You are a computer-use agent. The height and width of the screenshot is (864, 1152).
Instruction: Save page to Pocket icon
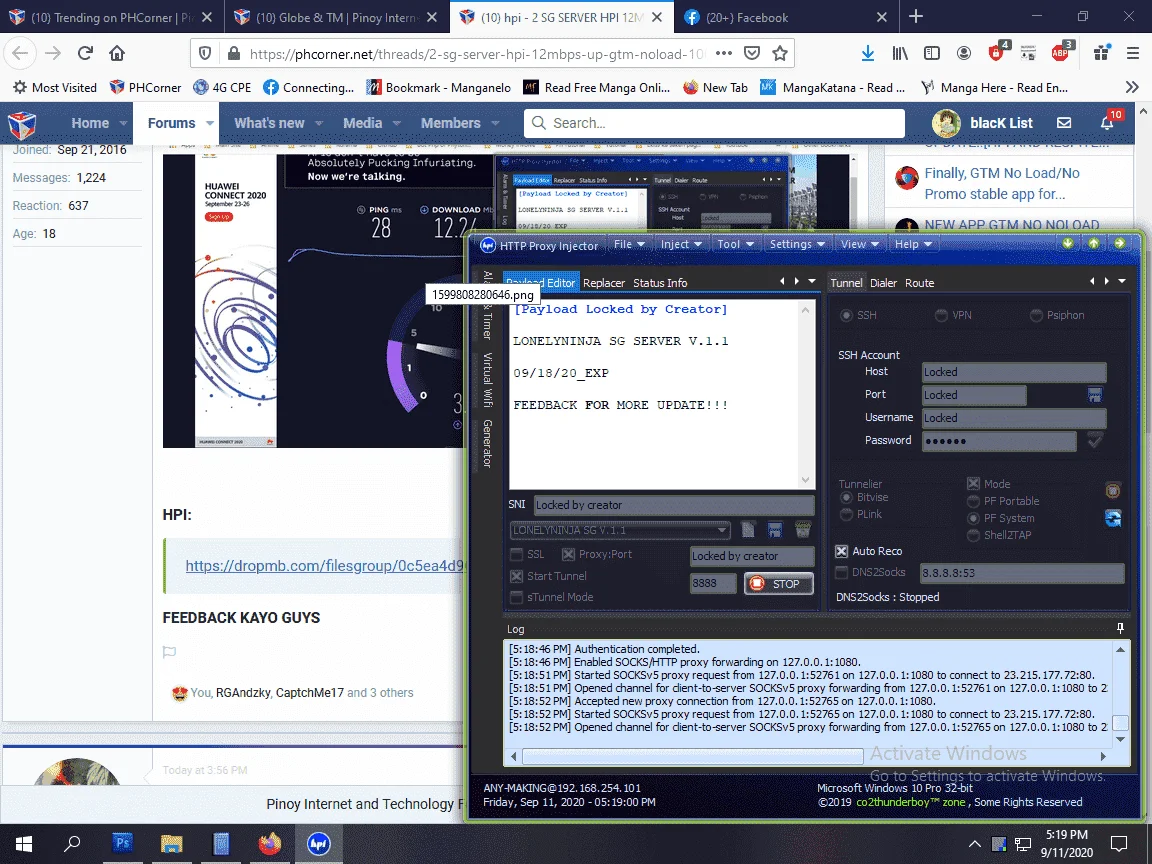point(752,53)
